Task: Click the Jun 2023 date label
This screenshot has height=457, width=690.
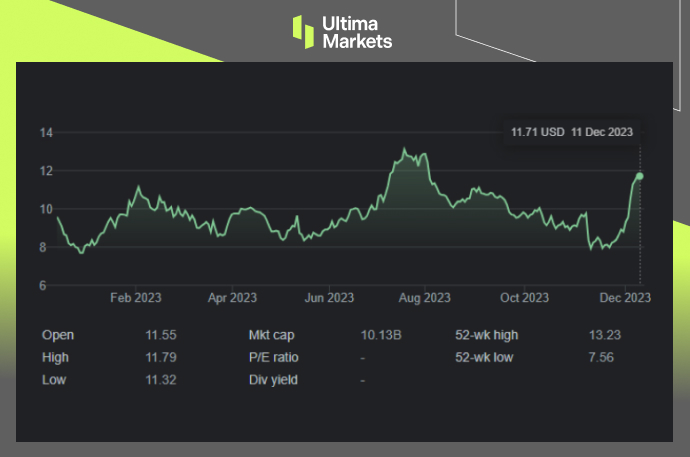Action: click(x=328, y=297)
